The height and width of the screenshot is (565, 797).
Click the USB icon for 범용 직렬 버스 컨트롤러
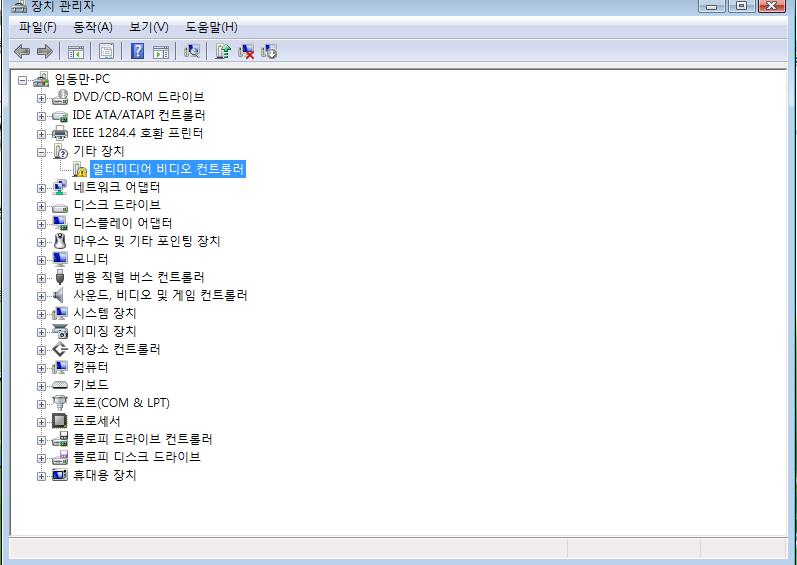[60, 277]
